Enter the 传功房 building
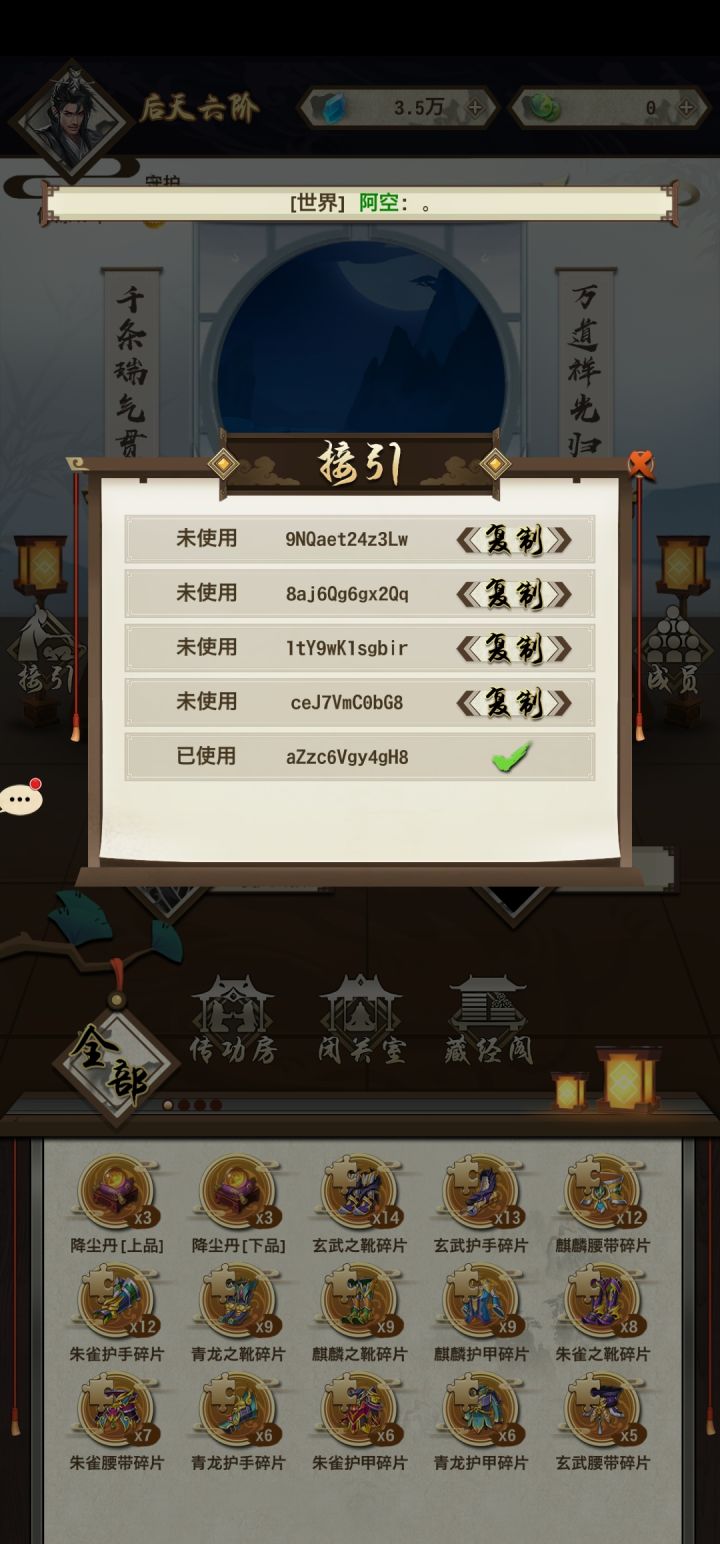Screen dimensions: 720x1544 click(x=232, y=1019)
